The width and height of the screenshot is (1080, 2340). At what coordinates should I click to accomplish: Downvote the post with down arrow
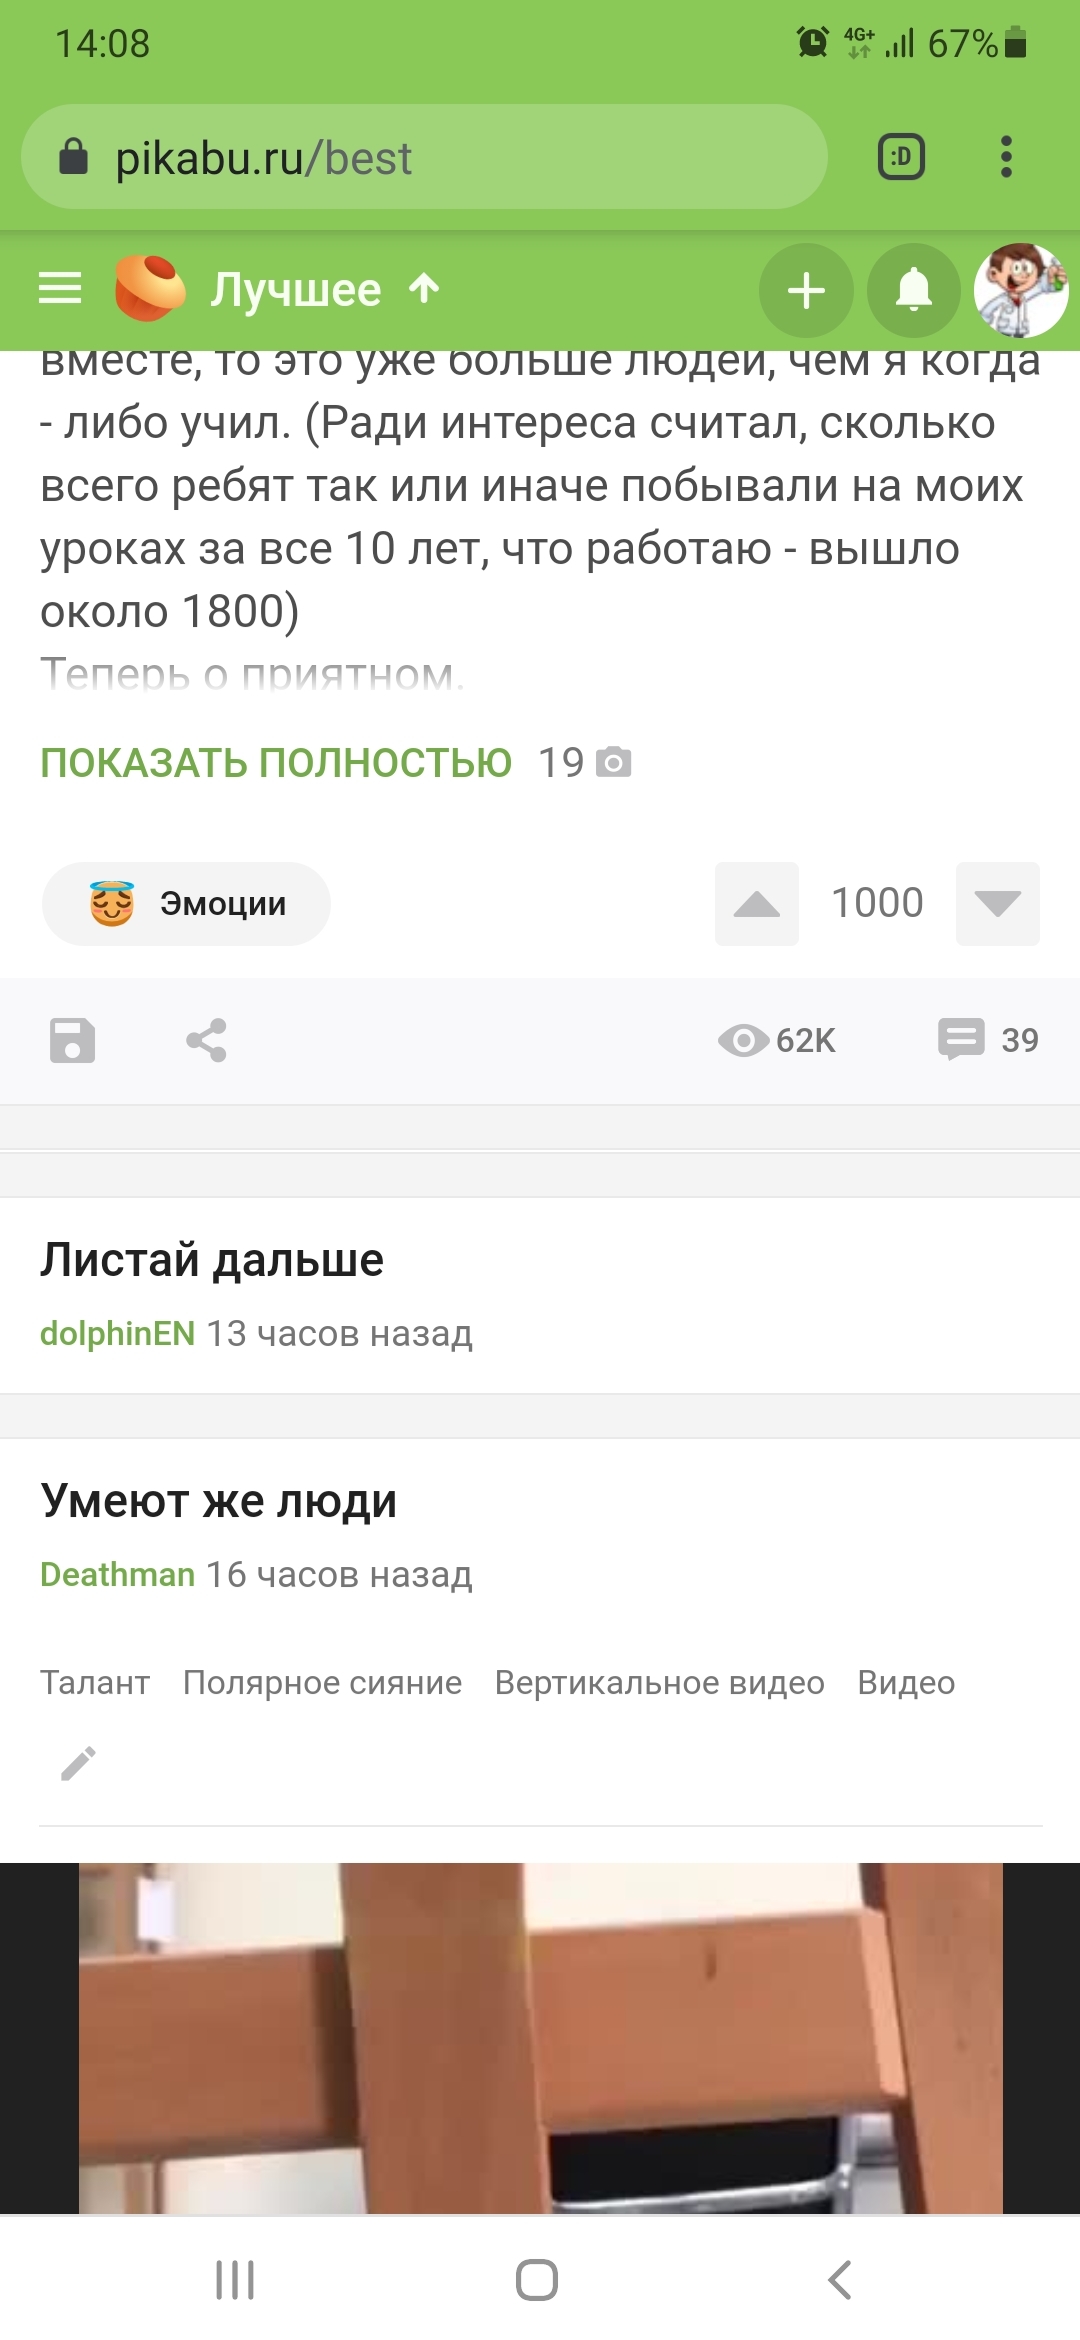(x=997, y=904)
